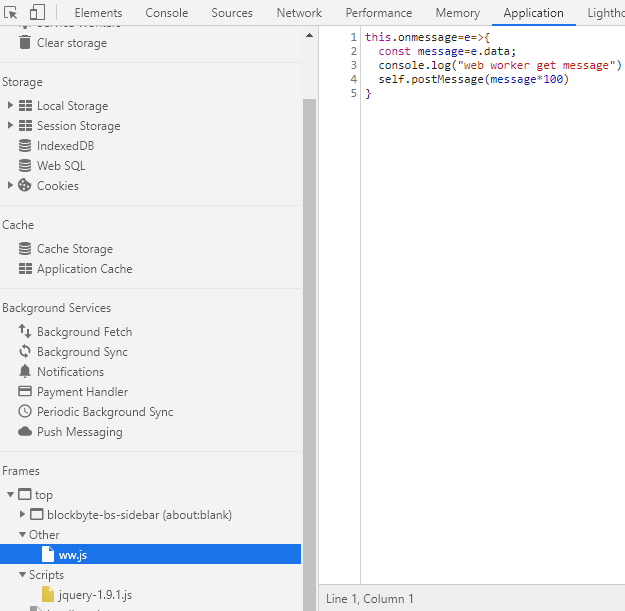Click the inspect element picker icon
The width and height of the screenshot is (625, 611).
click(12, 13)
